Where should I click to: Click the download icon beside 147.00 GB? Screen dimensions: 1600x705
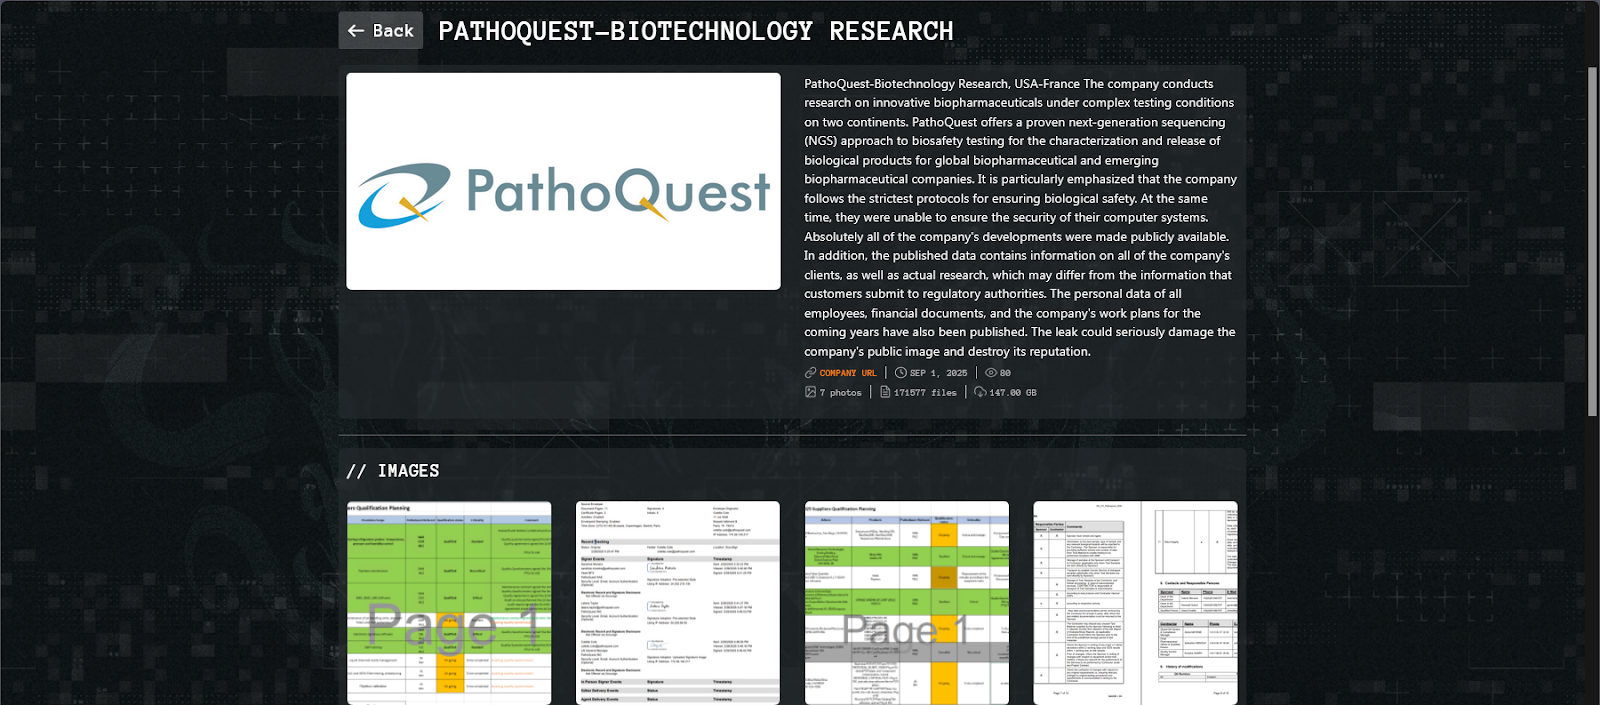point(980,392)
